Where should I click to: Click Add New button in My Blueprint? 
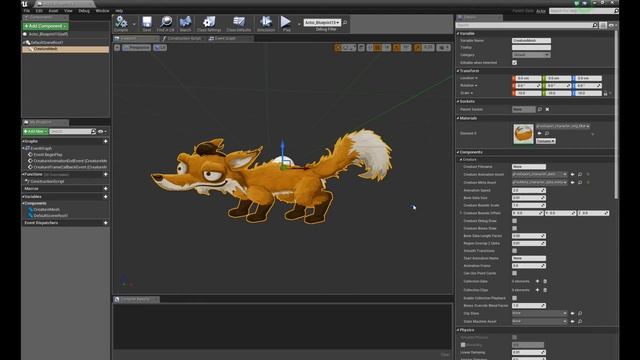[35, 131]
